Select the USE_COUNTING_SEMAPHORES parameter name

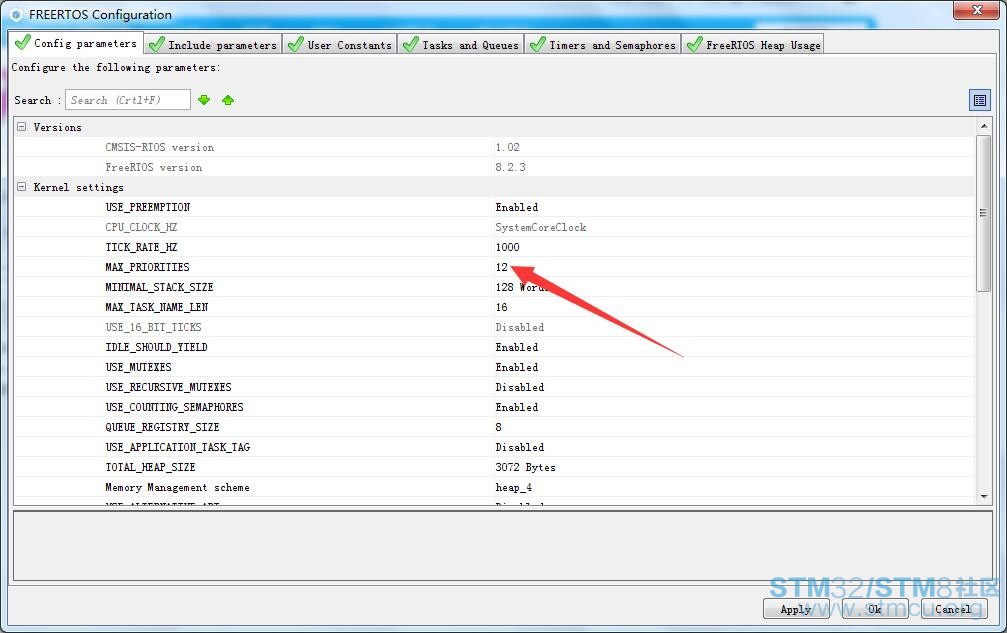coord(175,406)
